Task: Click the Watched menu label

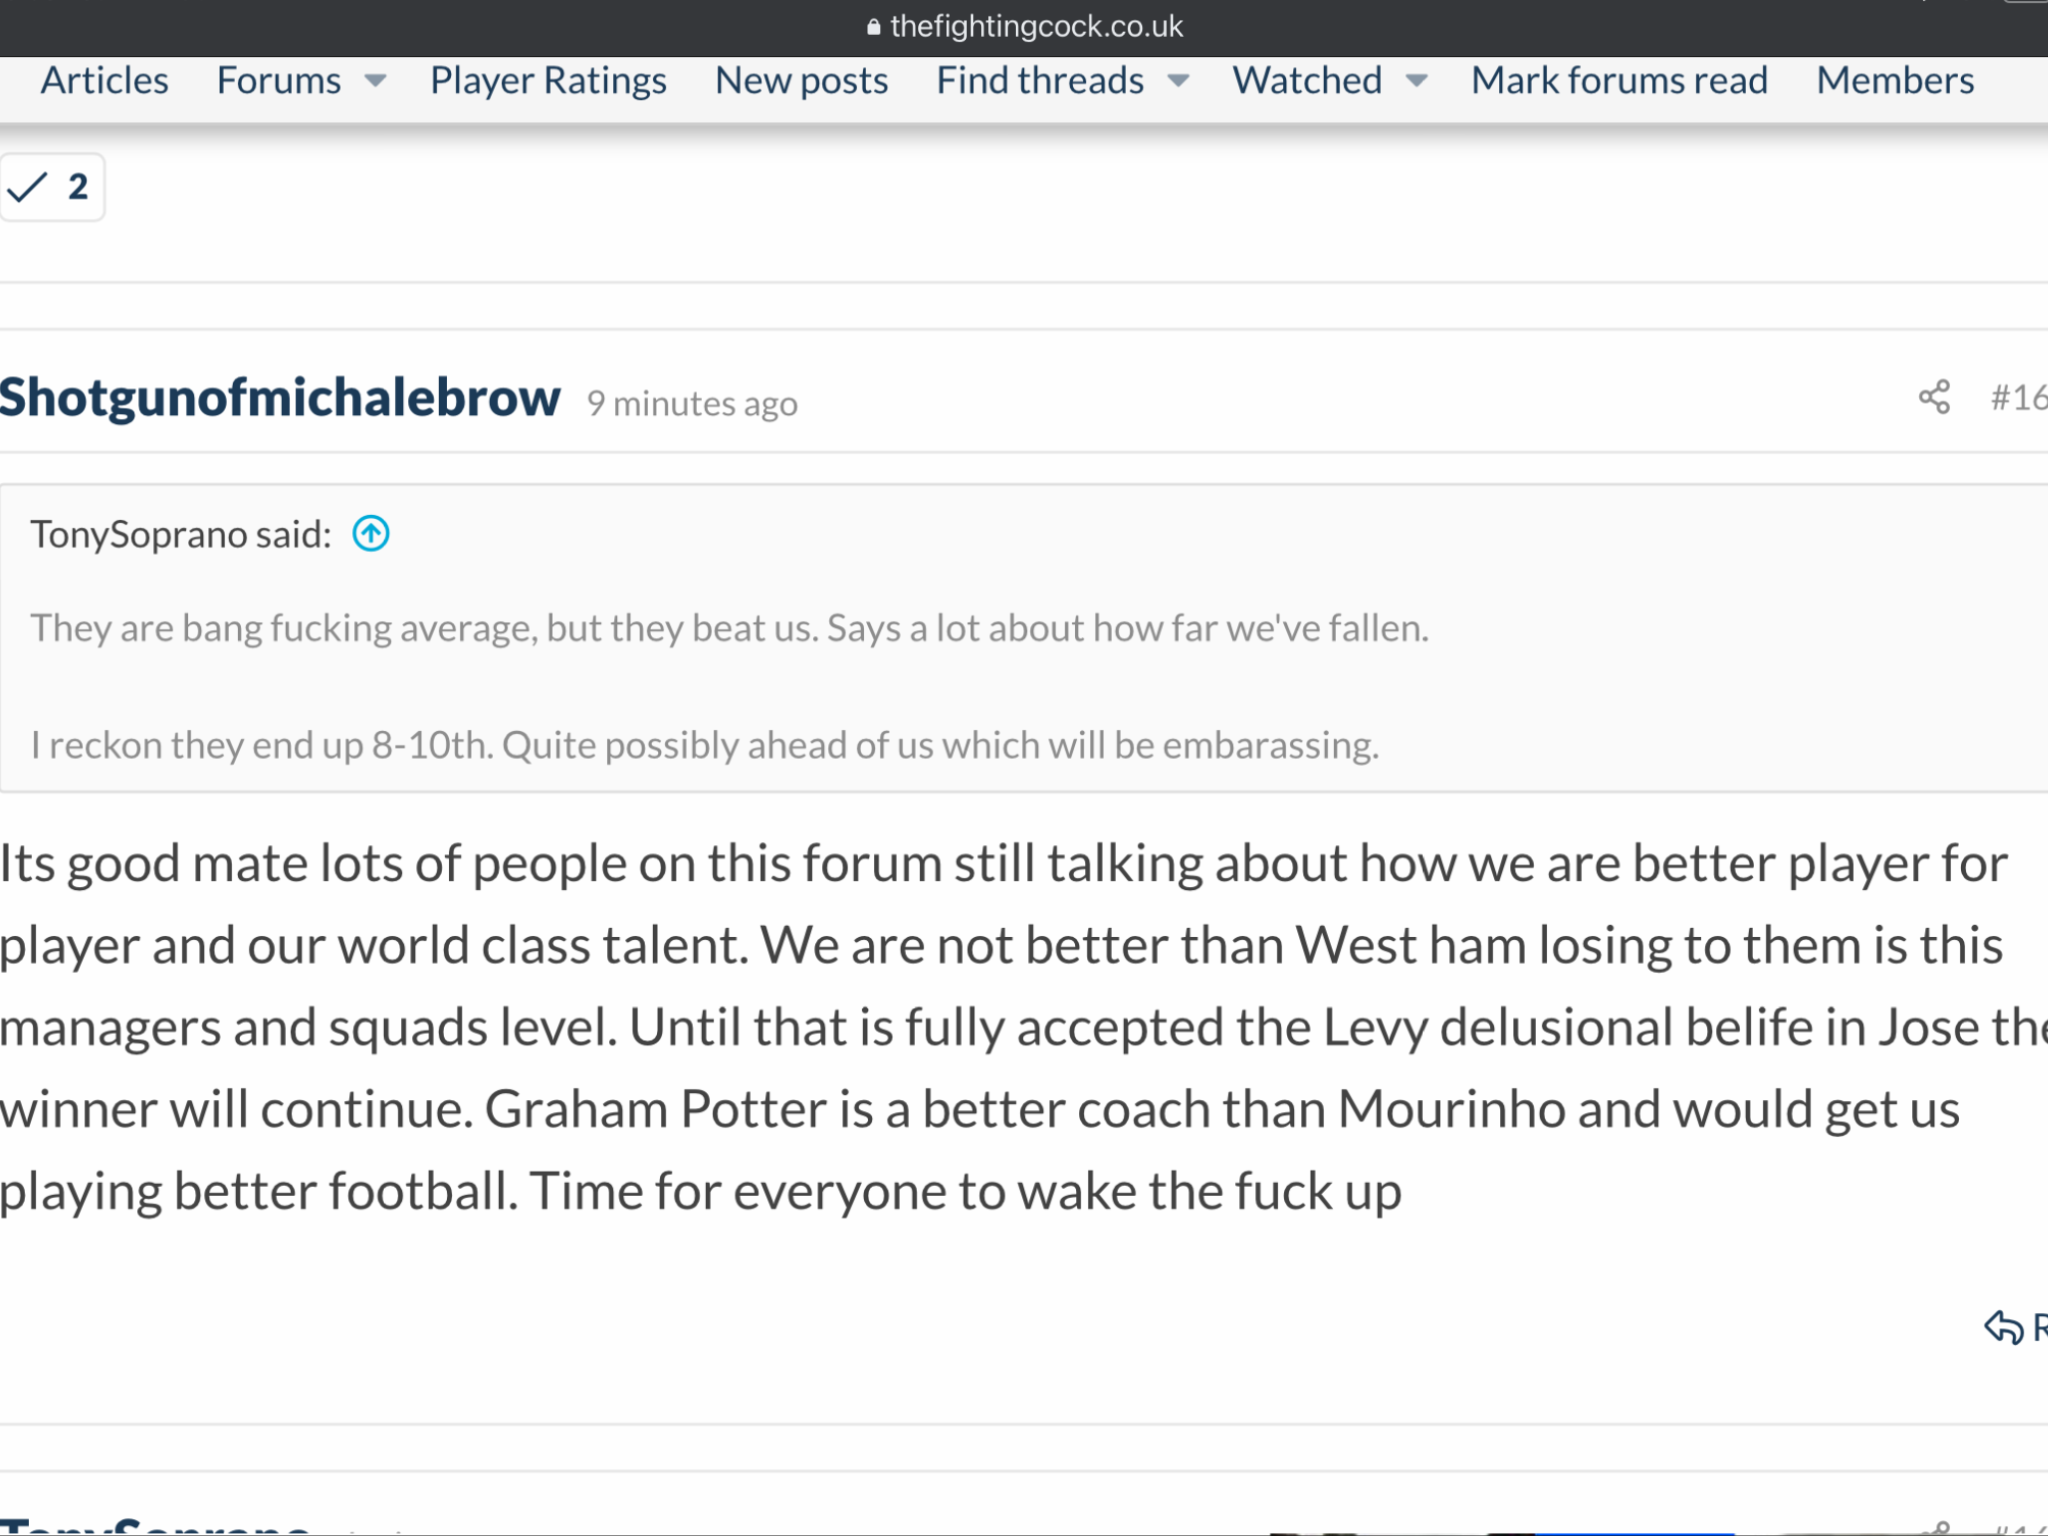Action: click(x=1307, y=80)
